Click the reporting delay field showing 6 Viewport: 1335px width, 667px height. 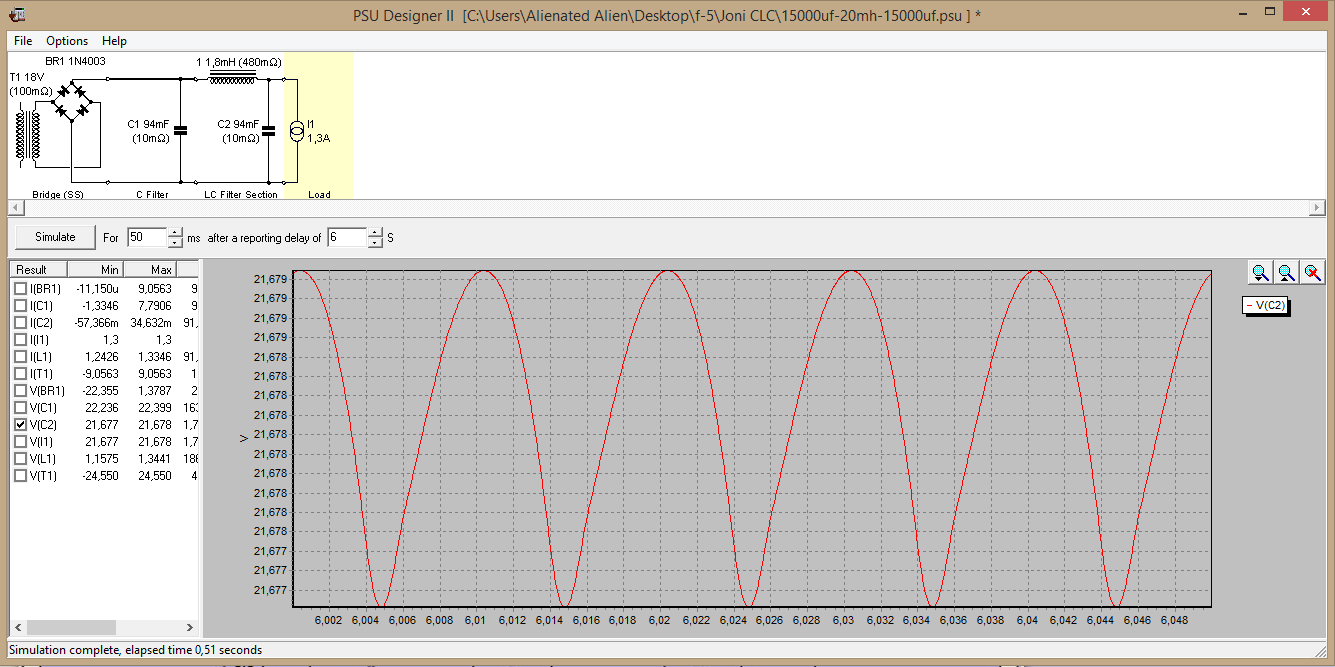[x=347, y=238]
